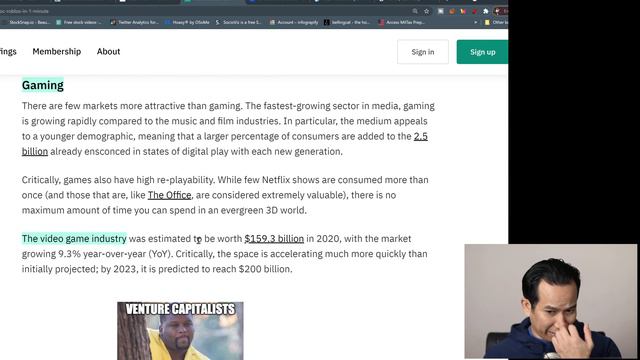
Task: Open the About nav item
Action: click(x=108, y=51)
